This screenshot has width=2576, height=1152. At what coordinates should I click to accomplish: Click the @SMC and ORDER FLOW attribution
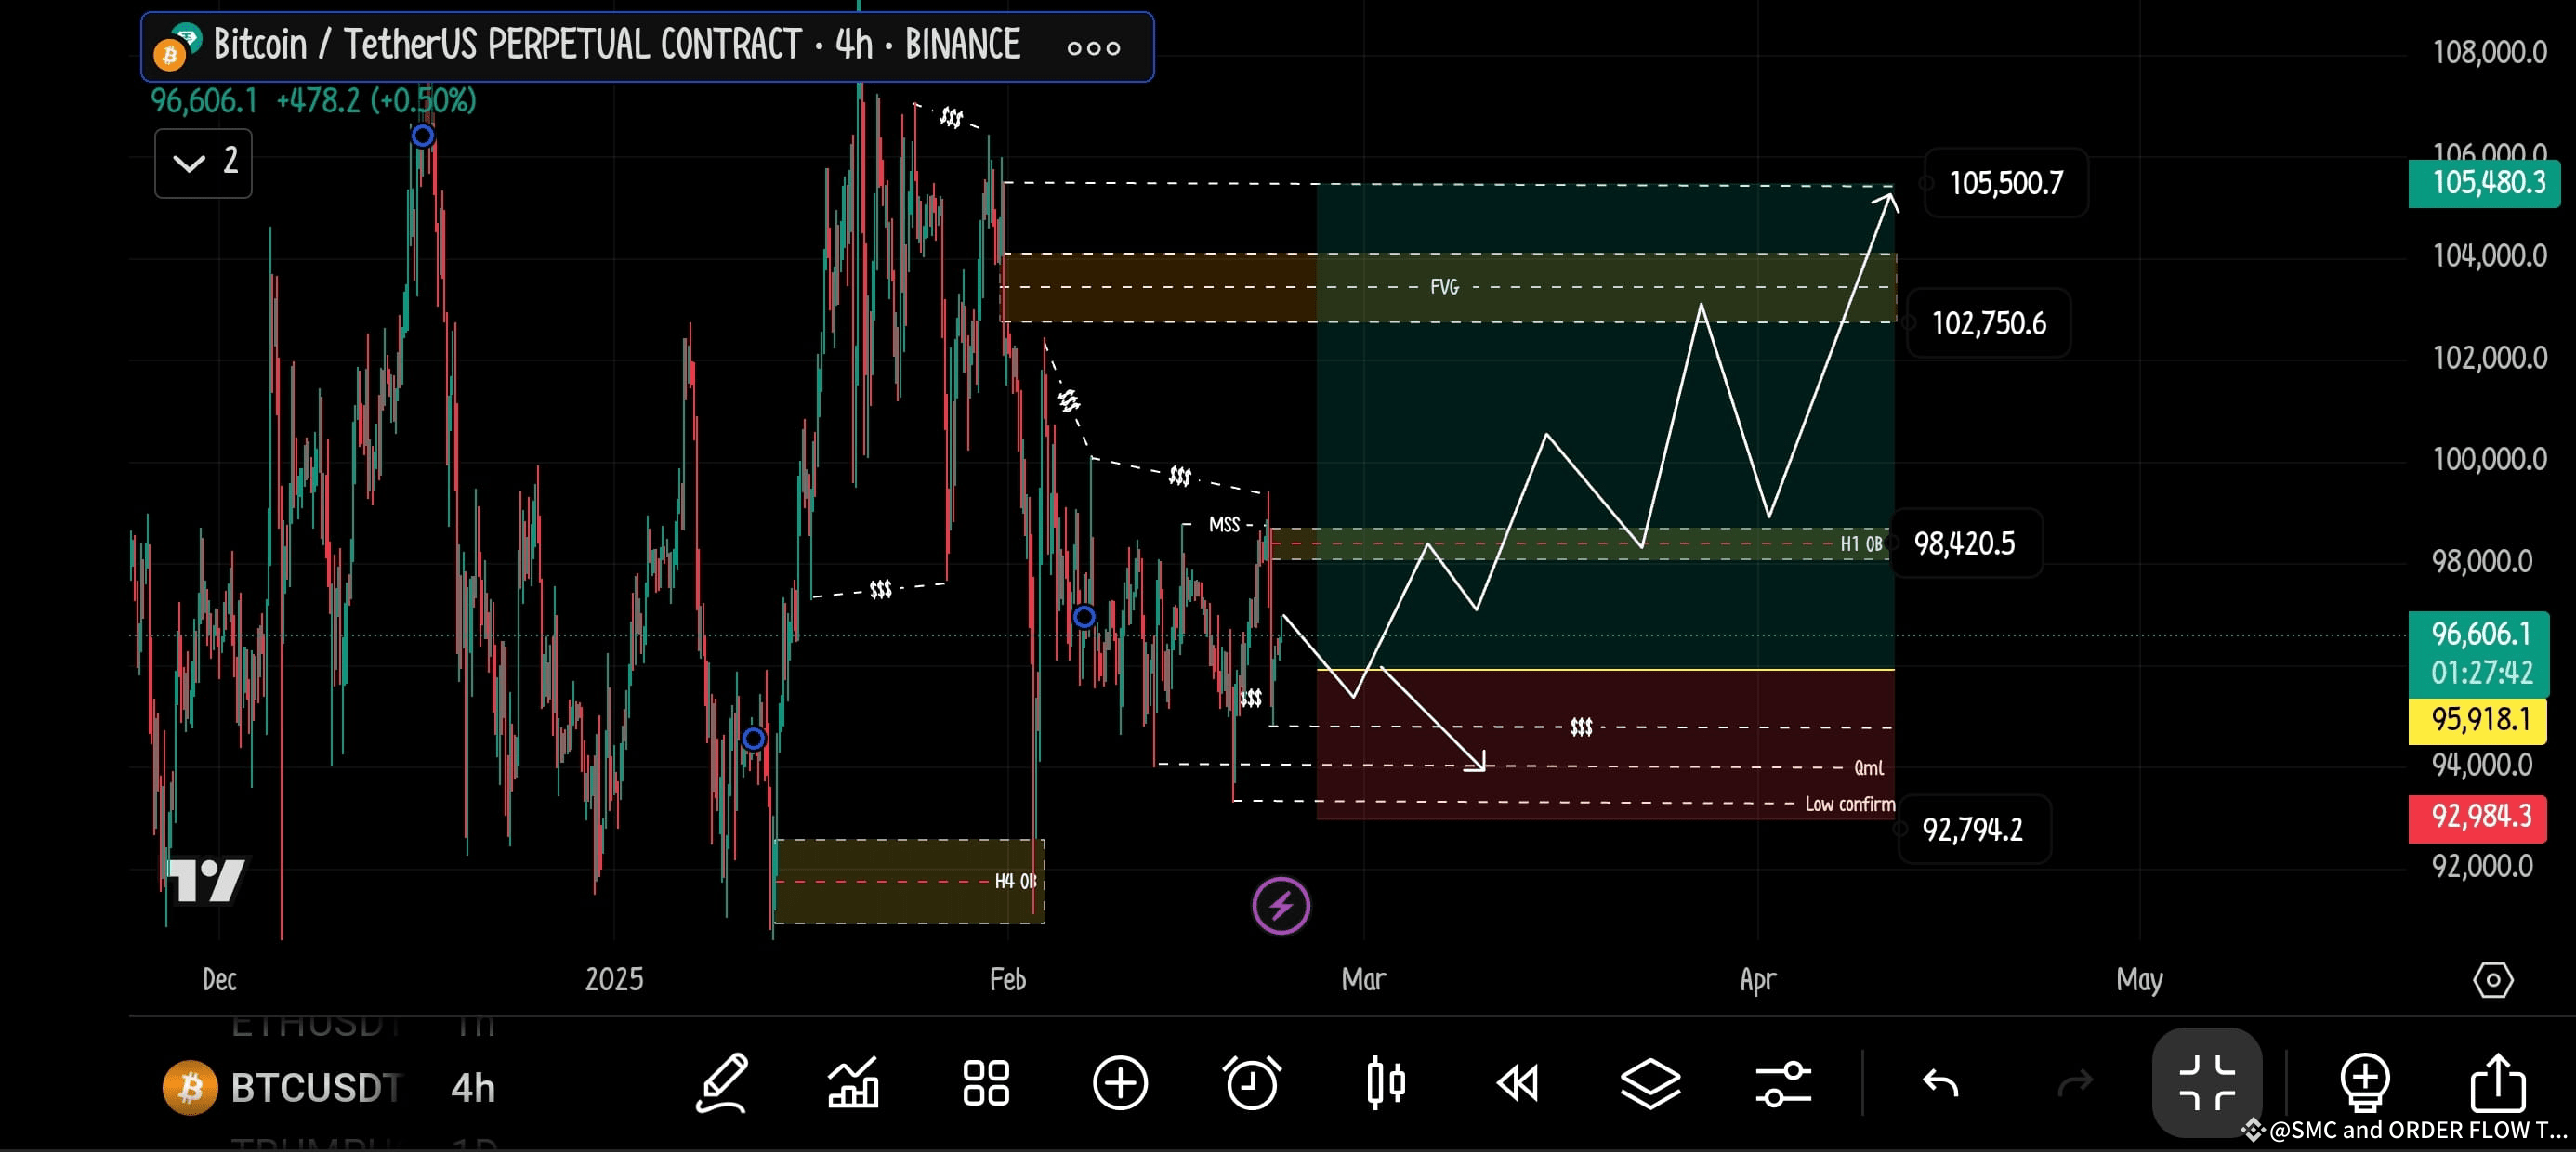2430,1131
